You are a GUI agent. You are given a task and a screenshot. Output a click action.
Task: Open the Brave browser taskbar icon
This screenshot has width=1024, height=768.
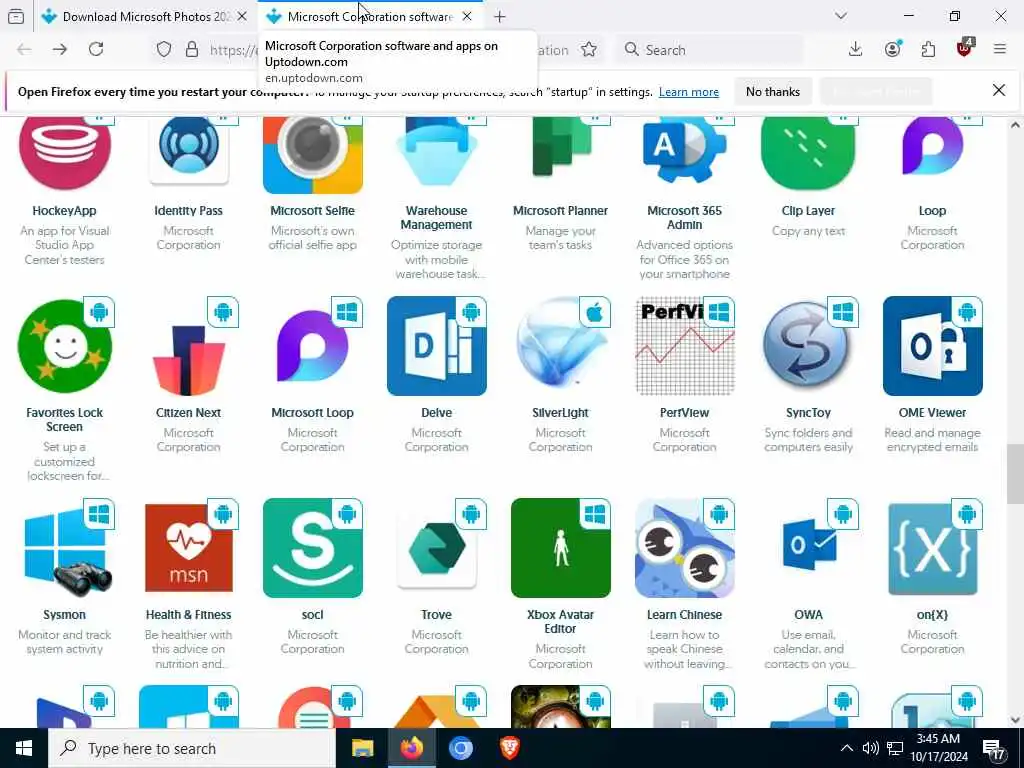coord(509,748)
